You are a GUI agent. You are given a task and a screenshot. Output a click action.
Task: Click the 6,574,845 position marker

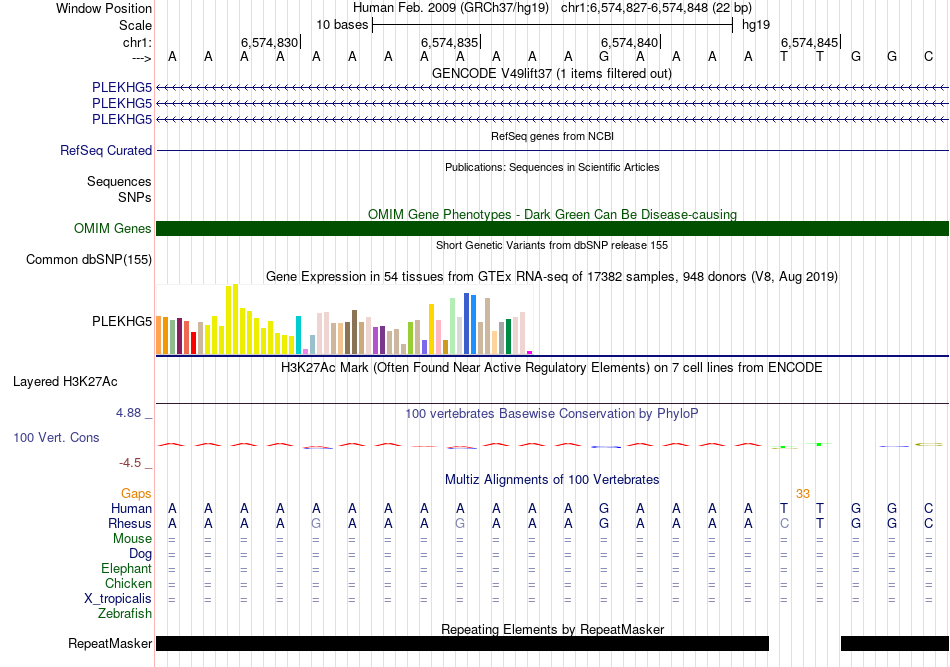(809, 42)
